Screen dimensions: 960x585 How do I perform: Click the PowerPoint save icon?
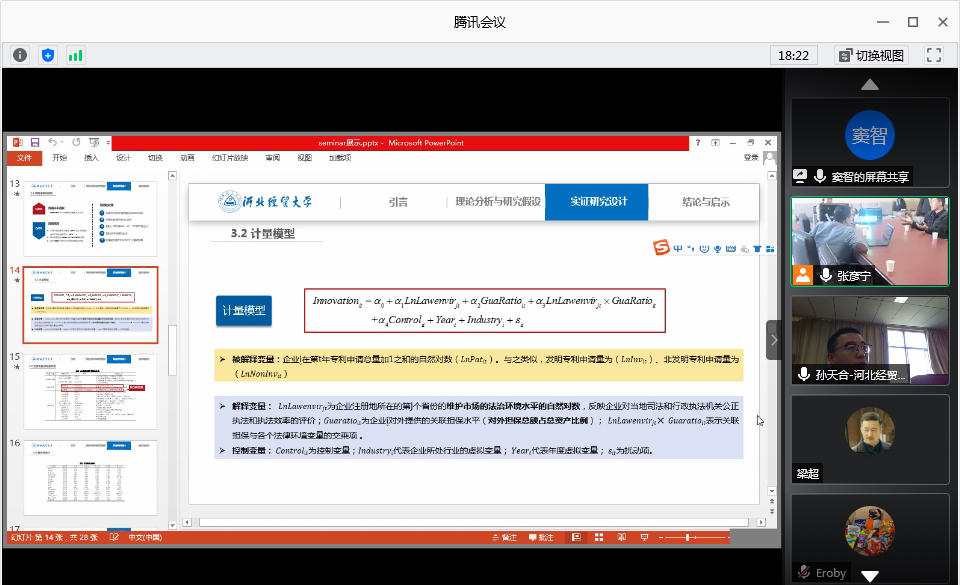click(35, 143)
